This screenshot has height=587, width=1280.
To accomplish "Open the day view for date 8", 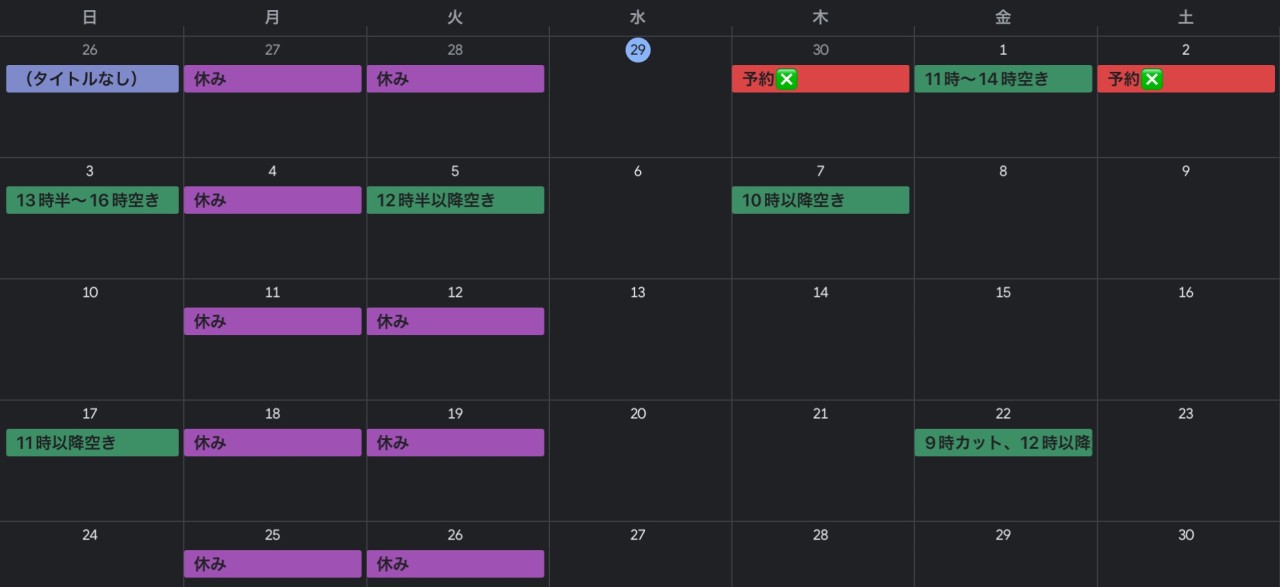I will point(1003,171).
